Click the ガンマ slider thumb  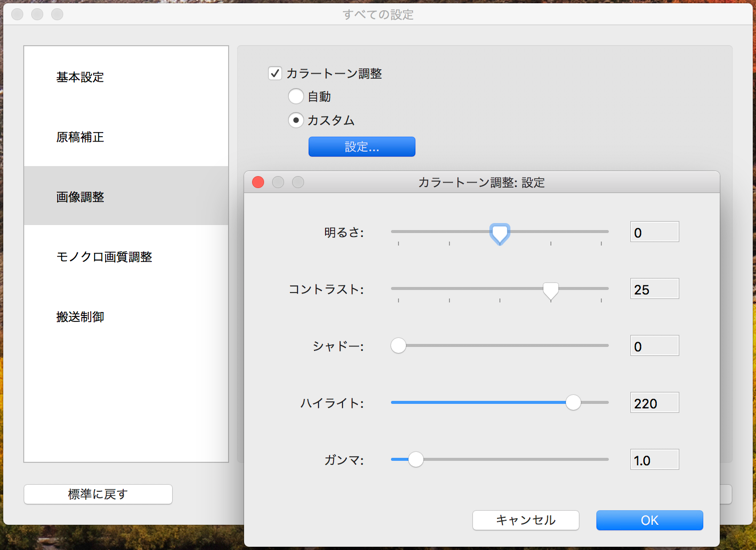pyautogui.click(x=416, y=459)
